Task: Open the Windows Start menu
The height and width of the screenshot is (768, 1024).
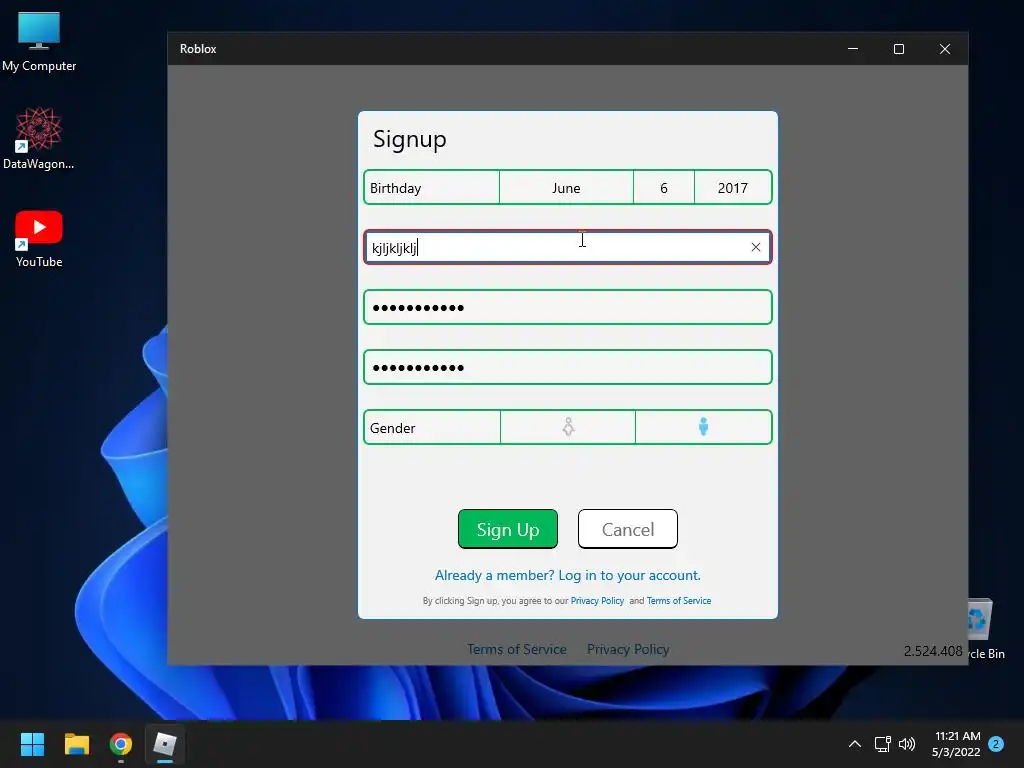Action: [x=32, y=744]
